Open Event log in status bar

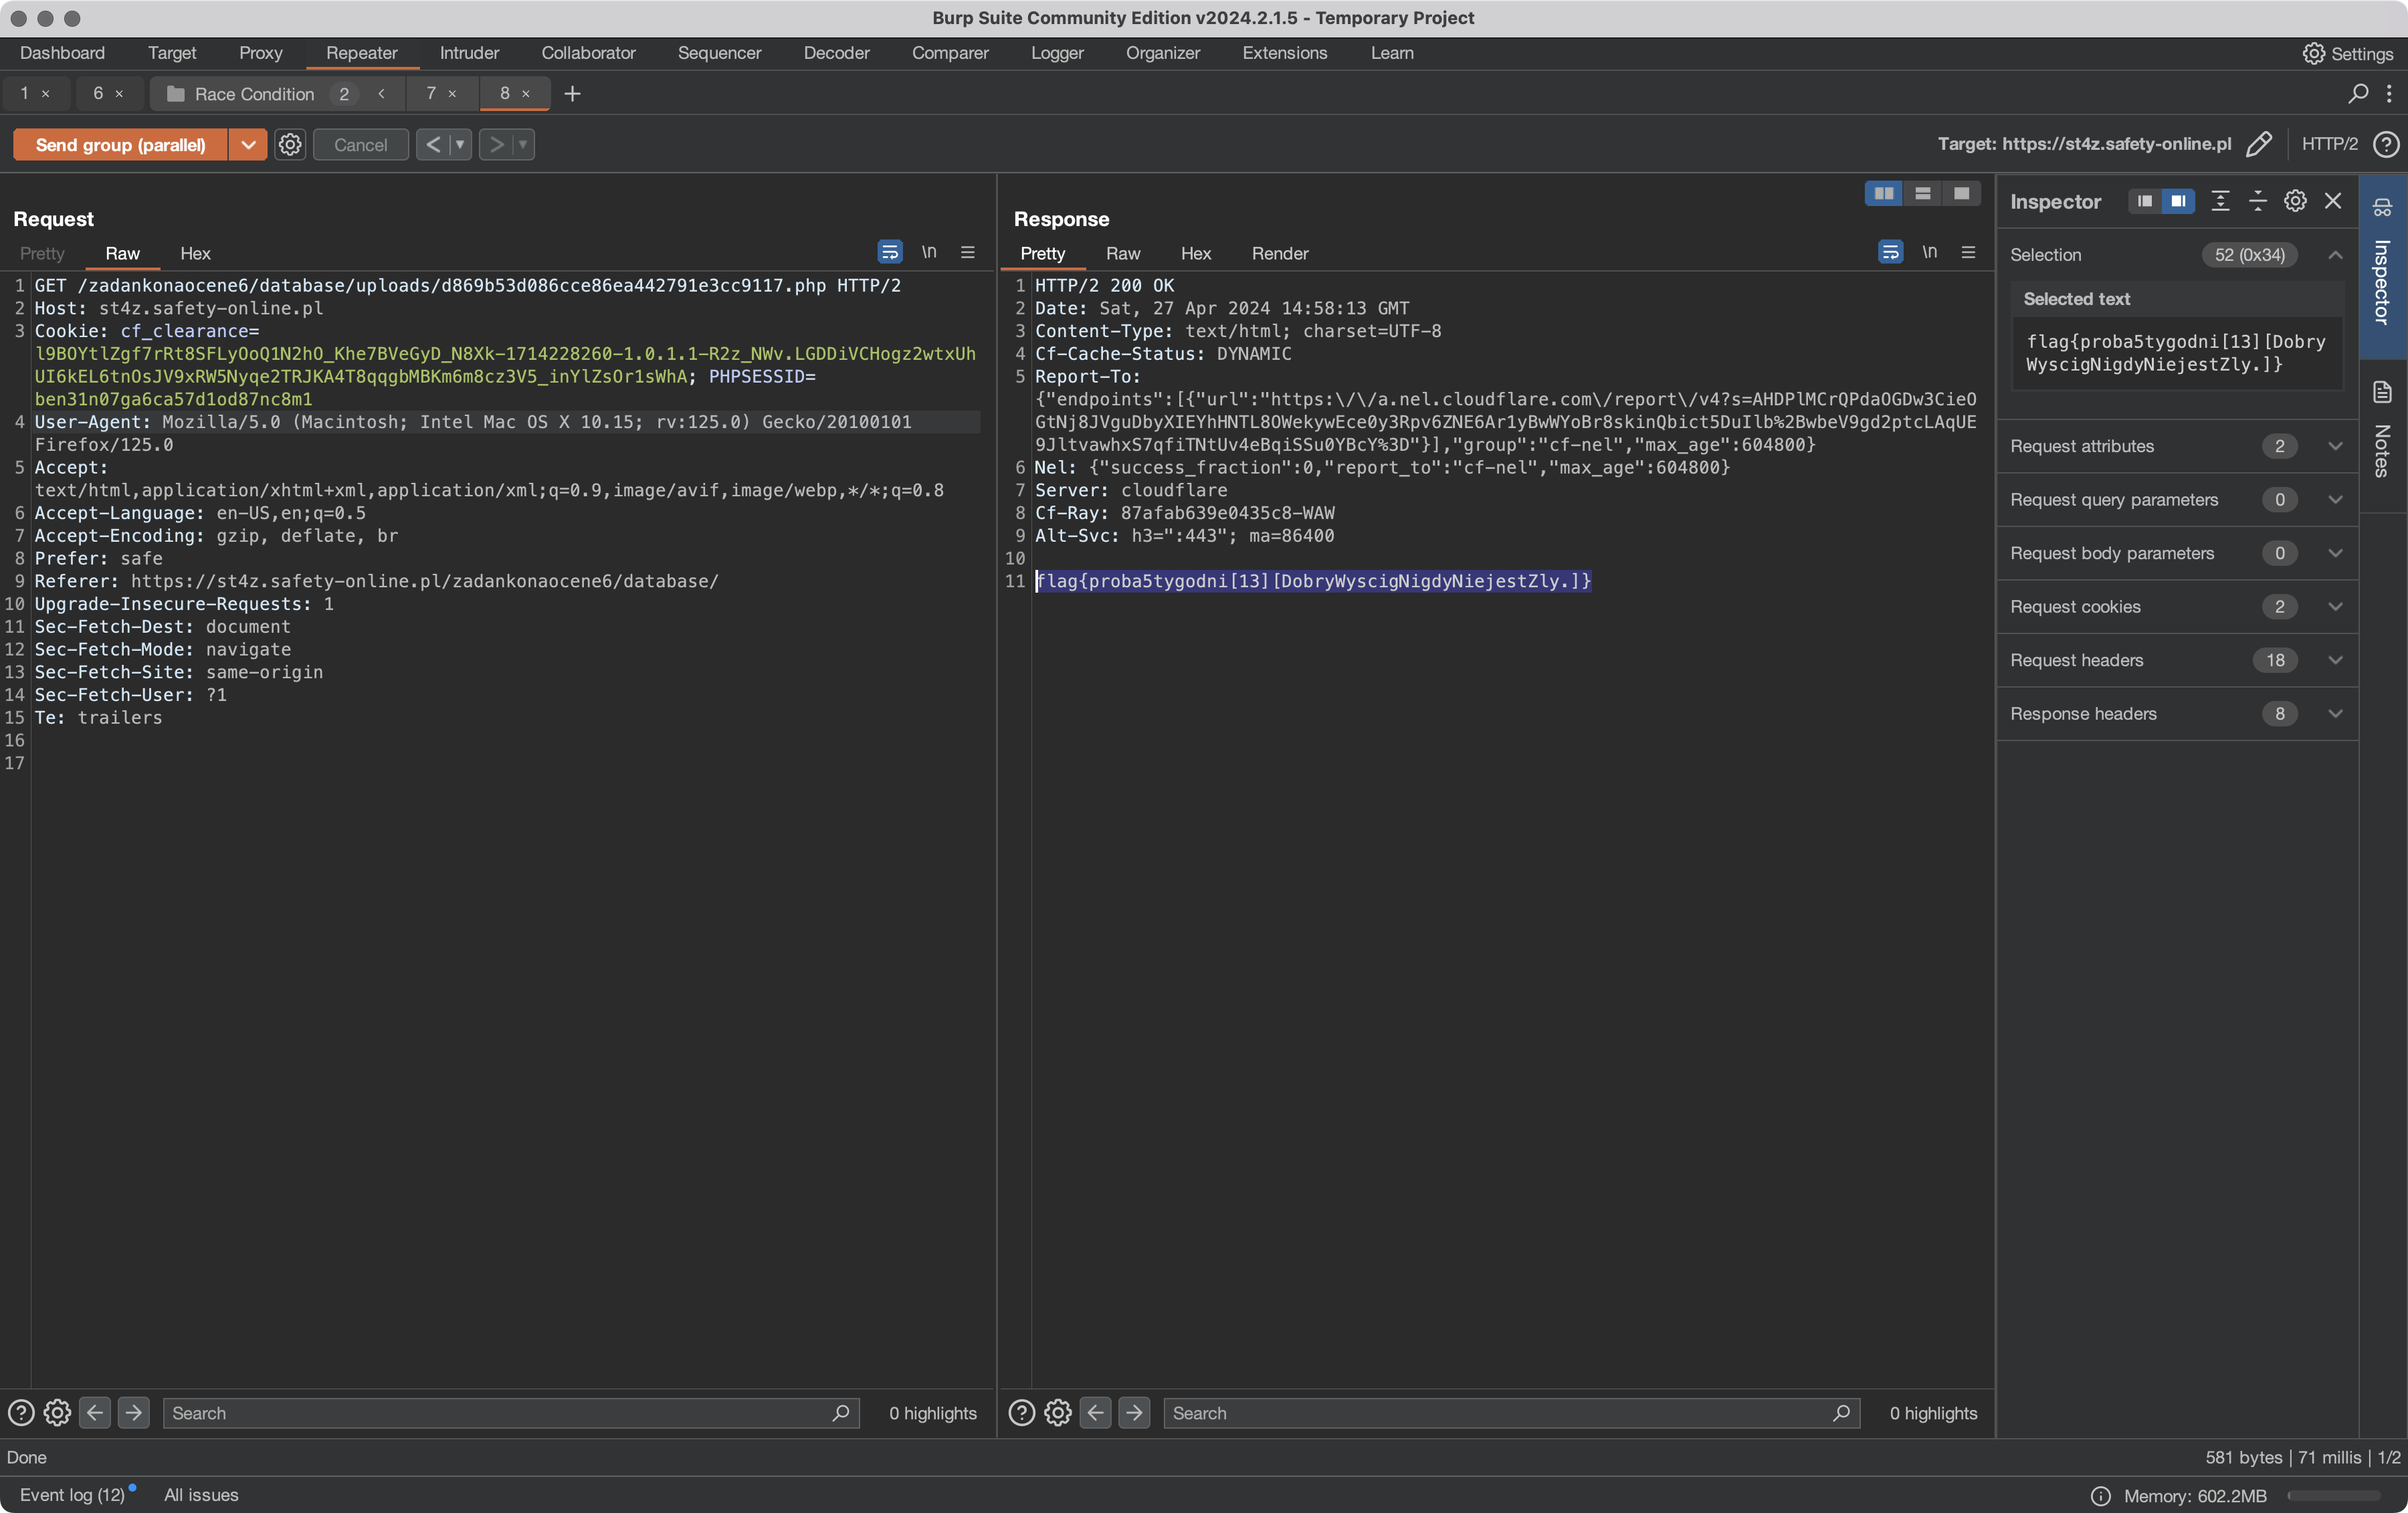tap(72, 1494)
